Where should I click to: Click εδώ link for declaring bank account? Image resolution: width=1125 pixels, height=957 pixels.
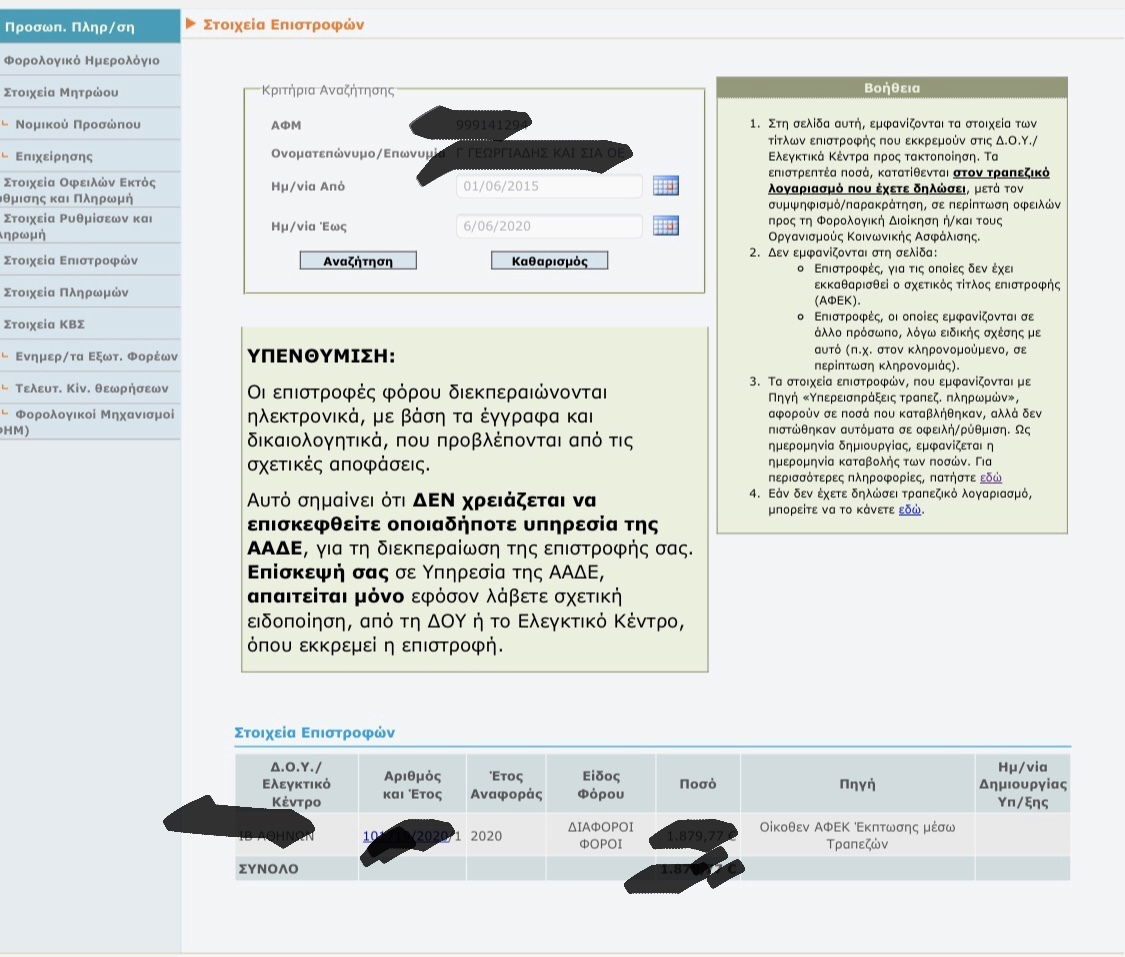[910, 509]
